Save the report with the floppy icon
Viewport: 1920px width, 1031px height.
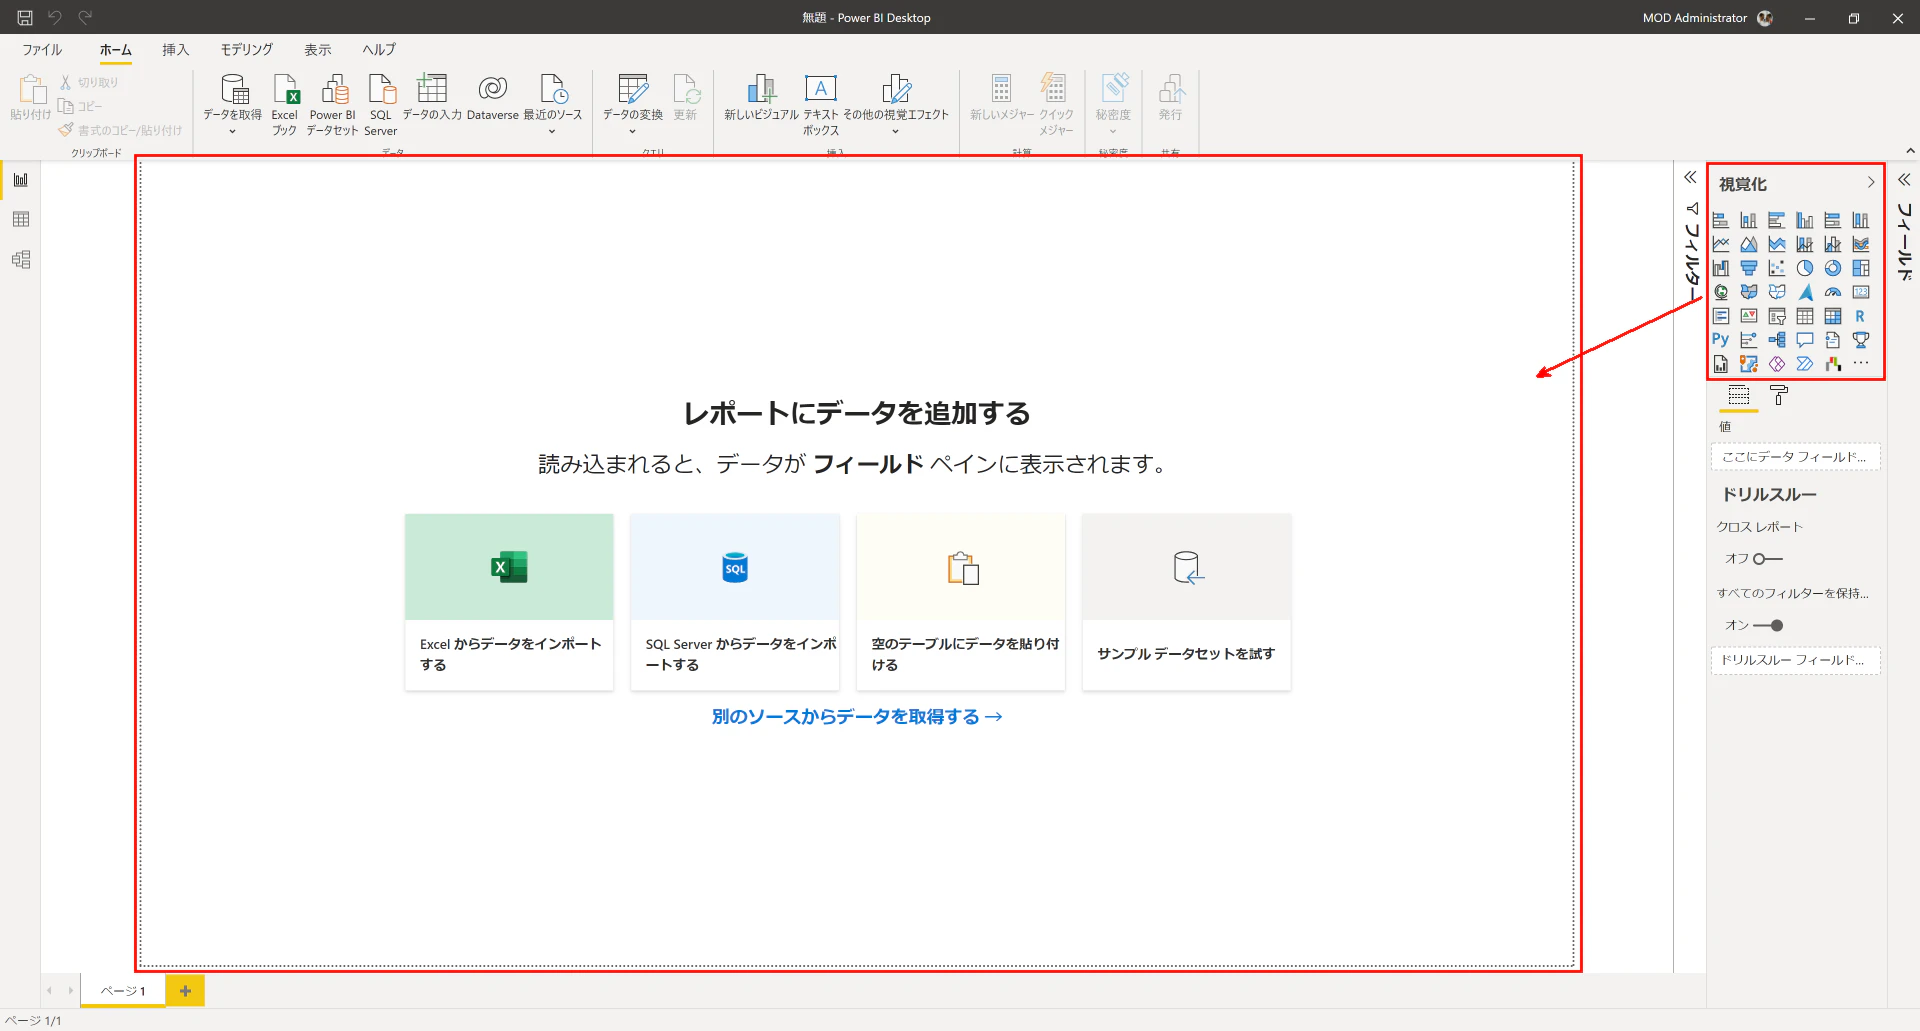click(x=25, y=17)
